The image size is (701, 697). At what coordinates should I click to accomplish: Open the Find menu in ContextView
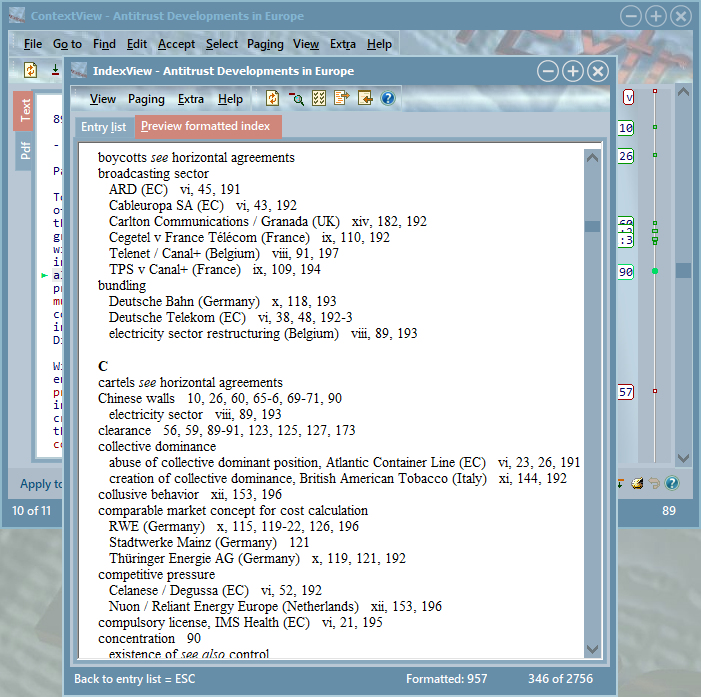point(104,44)
